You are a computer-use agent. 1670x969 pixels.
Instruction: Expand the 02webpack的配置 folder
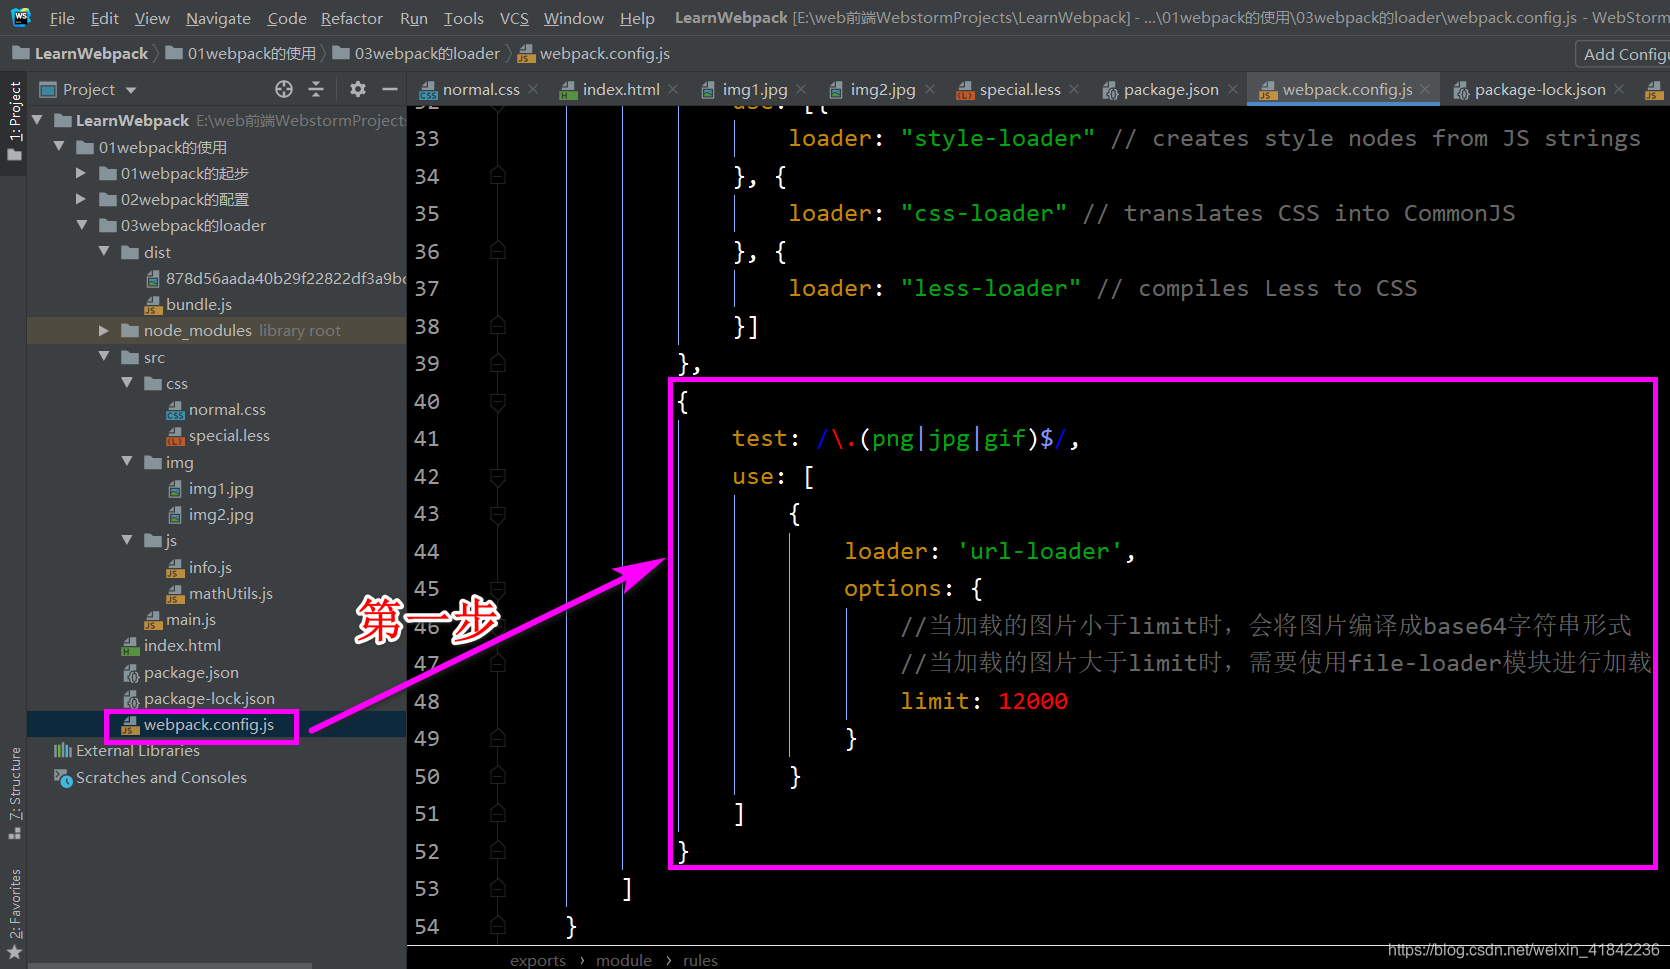pyautogui.click(x=81, y=199)
